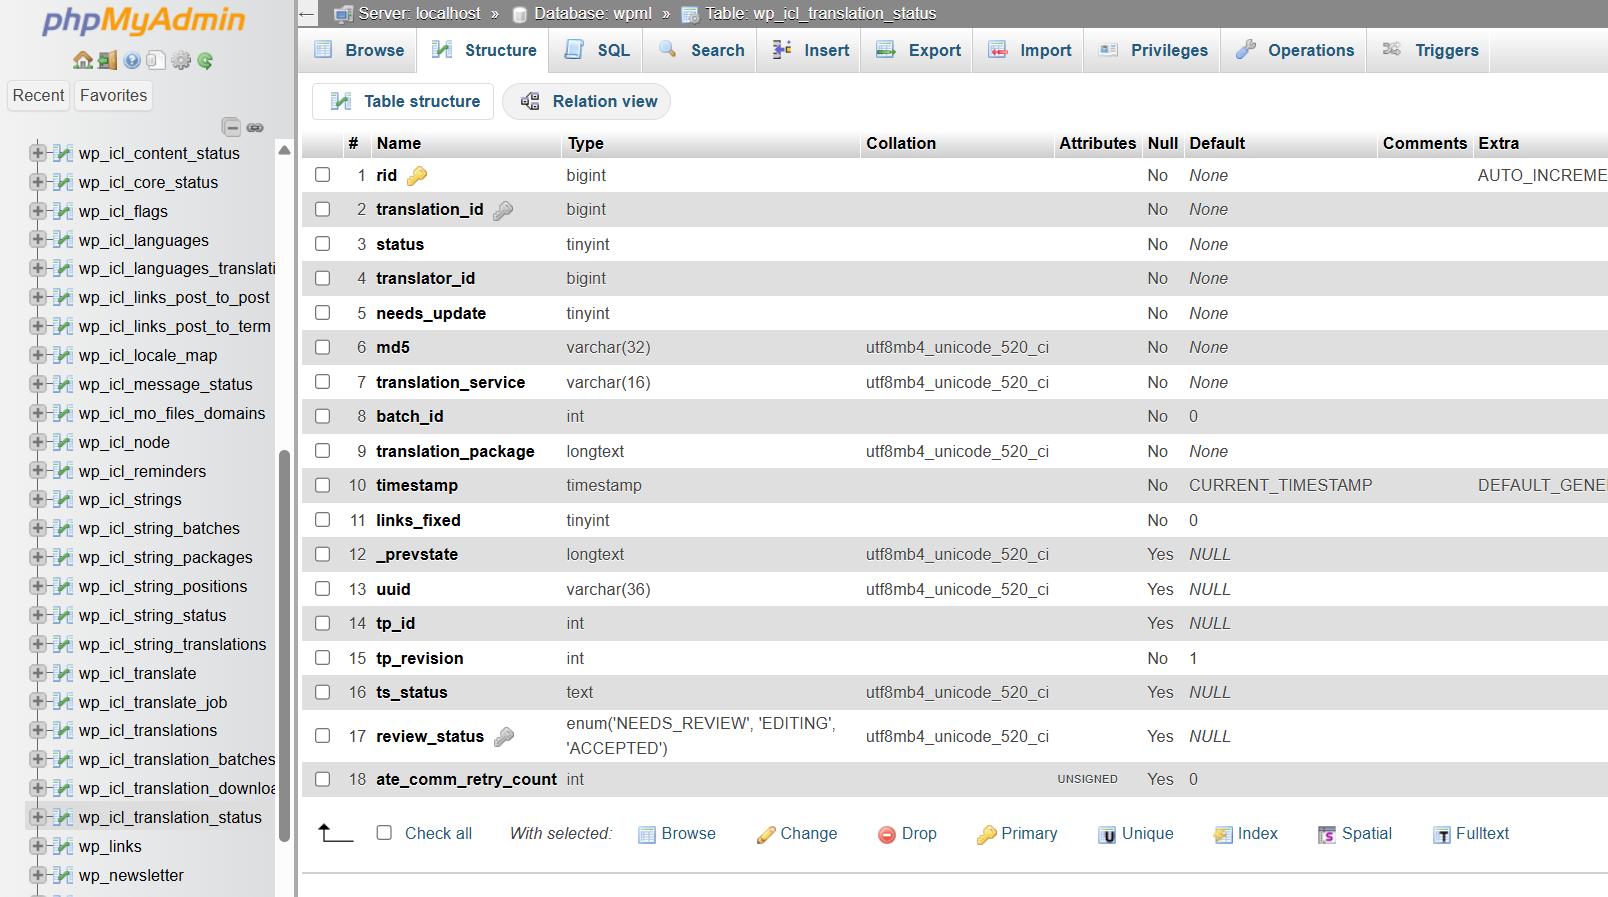The width and height of the screenshot is (1608, 897).
Task: Click the primary key icon next to rid
Action: pos(417,176)
